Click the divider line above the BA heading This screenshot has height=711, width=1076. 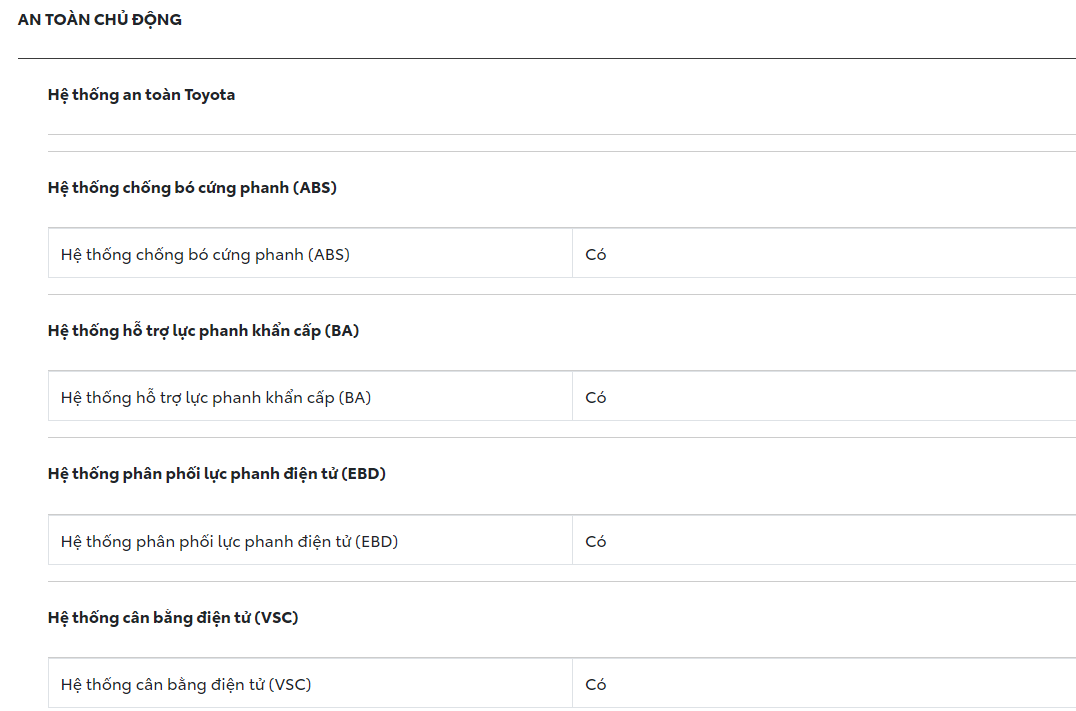pyautogui.click(x=561, y=295)
